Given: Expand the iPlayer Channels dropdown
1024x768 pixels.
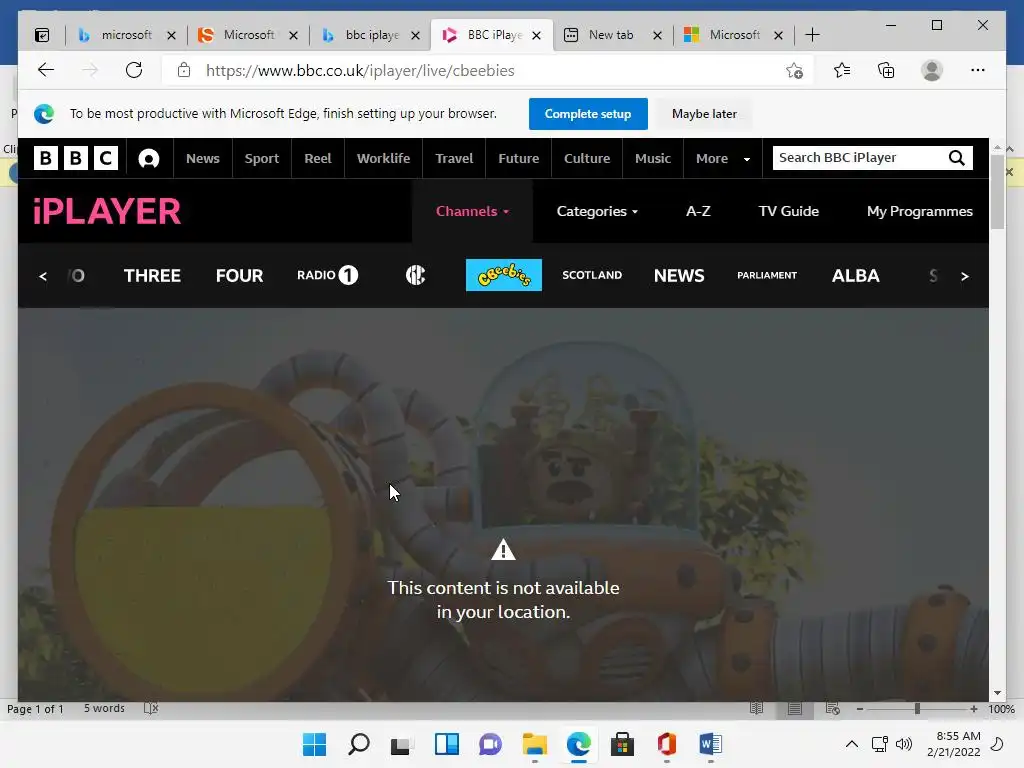Looking at the screenshot, I should tap(472, 211).
